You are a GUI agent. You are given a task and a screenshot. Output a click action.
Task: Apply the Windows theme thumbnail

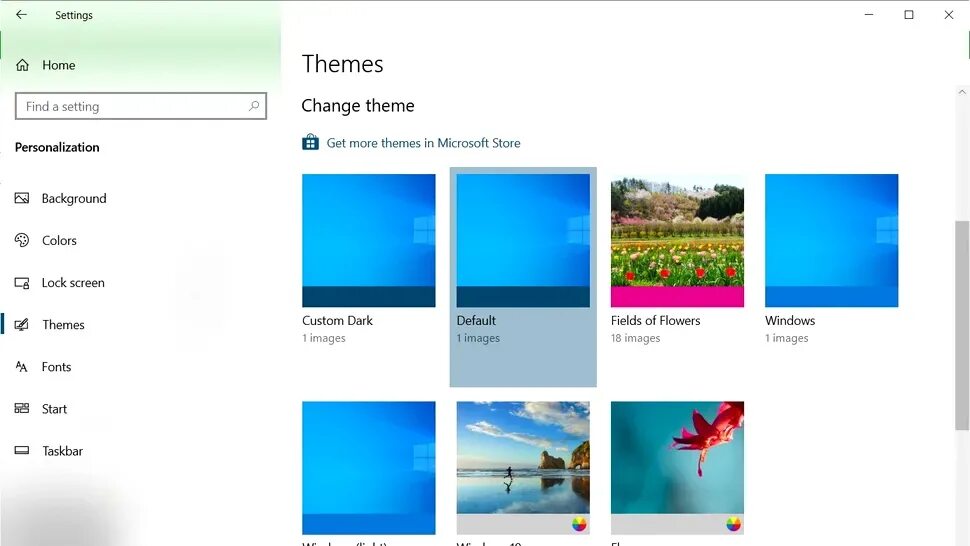[831, 240]
